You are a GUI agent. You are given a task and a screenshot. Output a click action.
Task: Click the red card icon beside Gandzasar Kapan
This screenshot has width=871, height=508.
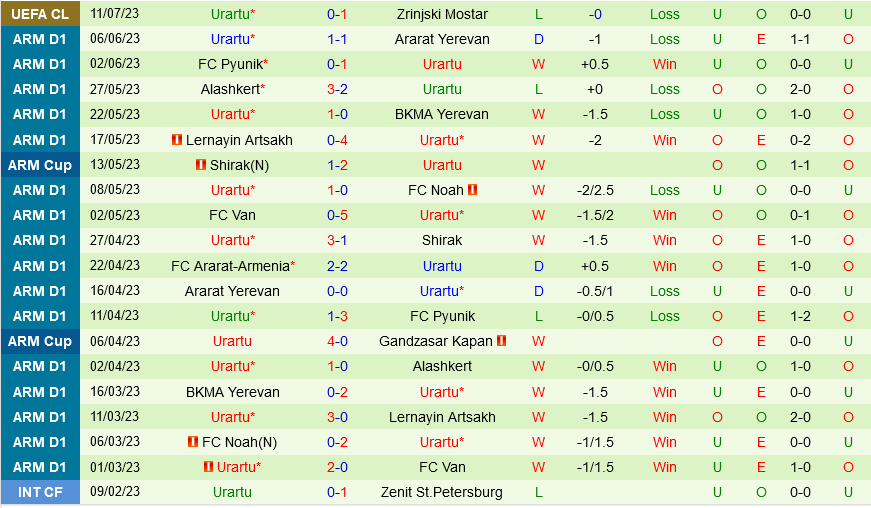point(501,341)
